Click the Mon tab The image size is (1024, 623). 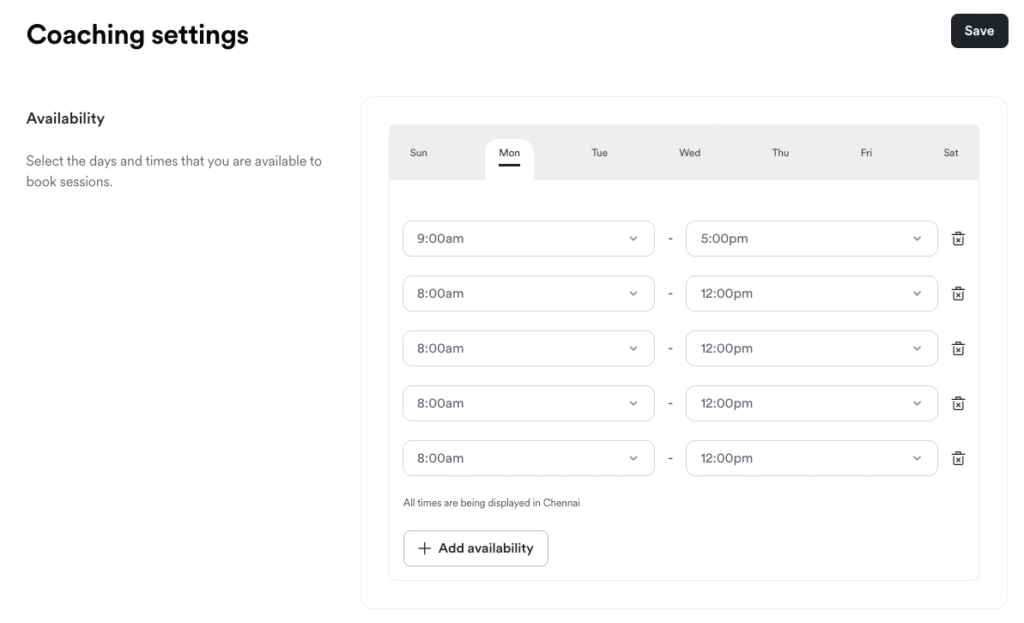pos(509,153)
